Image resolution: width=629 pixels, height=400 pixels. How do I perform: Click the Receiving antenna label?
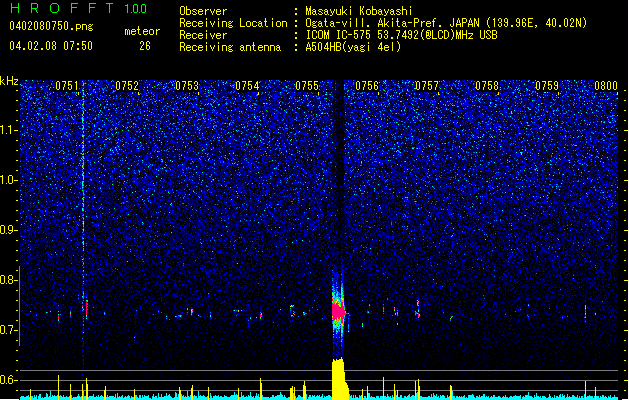[230, 47]
